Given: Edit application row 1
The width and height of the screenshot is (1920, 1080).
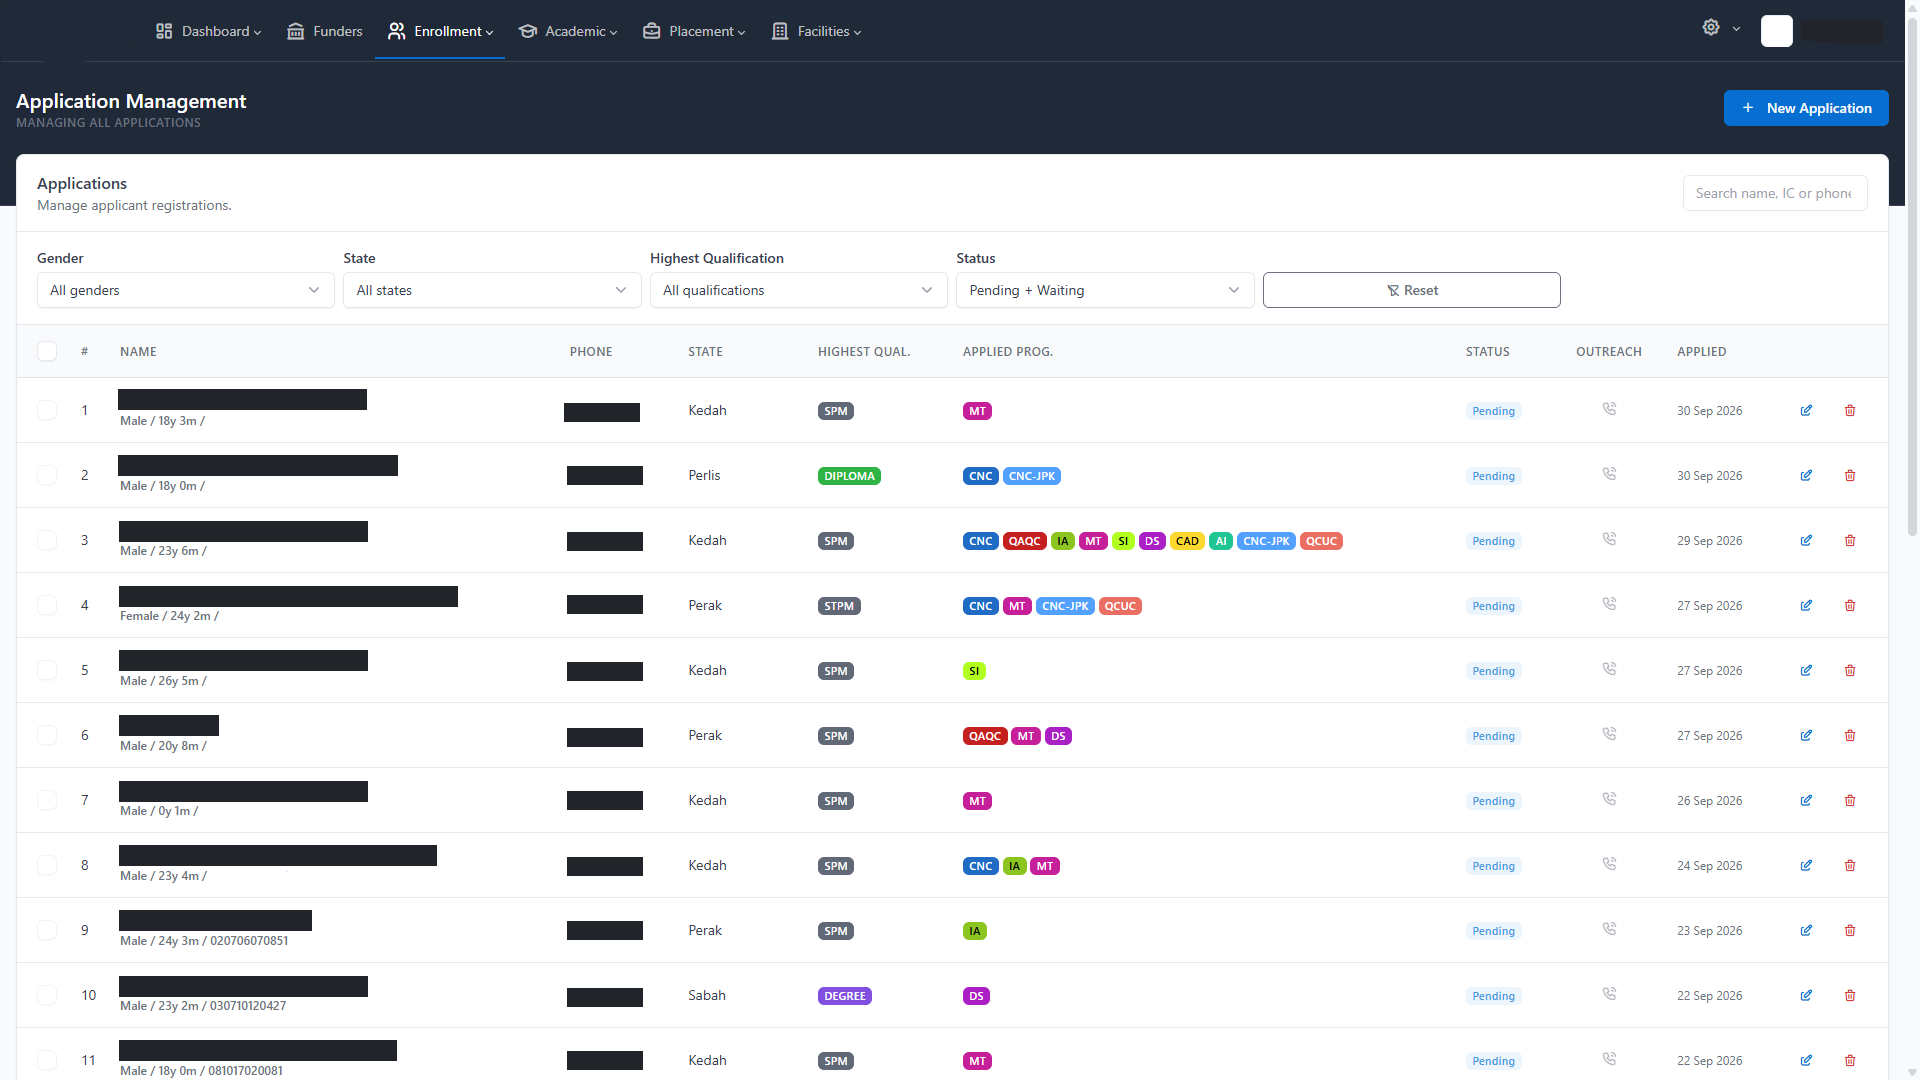Looking at the screenshot, I should coord(1806,411).
